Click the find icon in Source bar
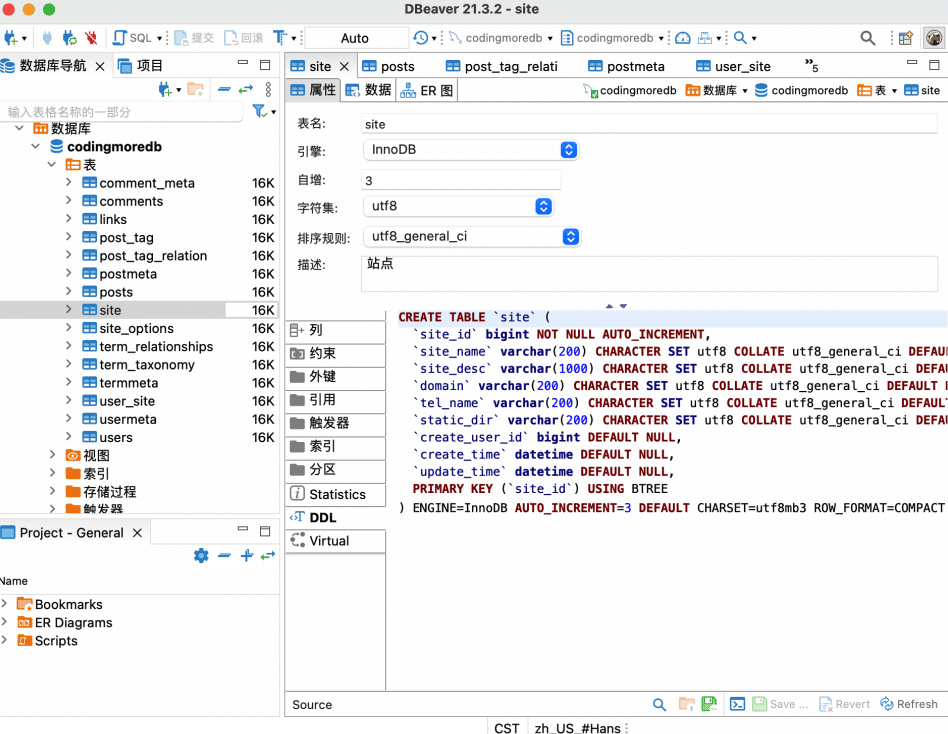Image resolution: width=948 pixels, height=734 pixels. [659, 704]
